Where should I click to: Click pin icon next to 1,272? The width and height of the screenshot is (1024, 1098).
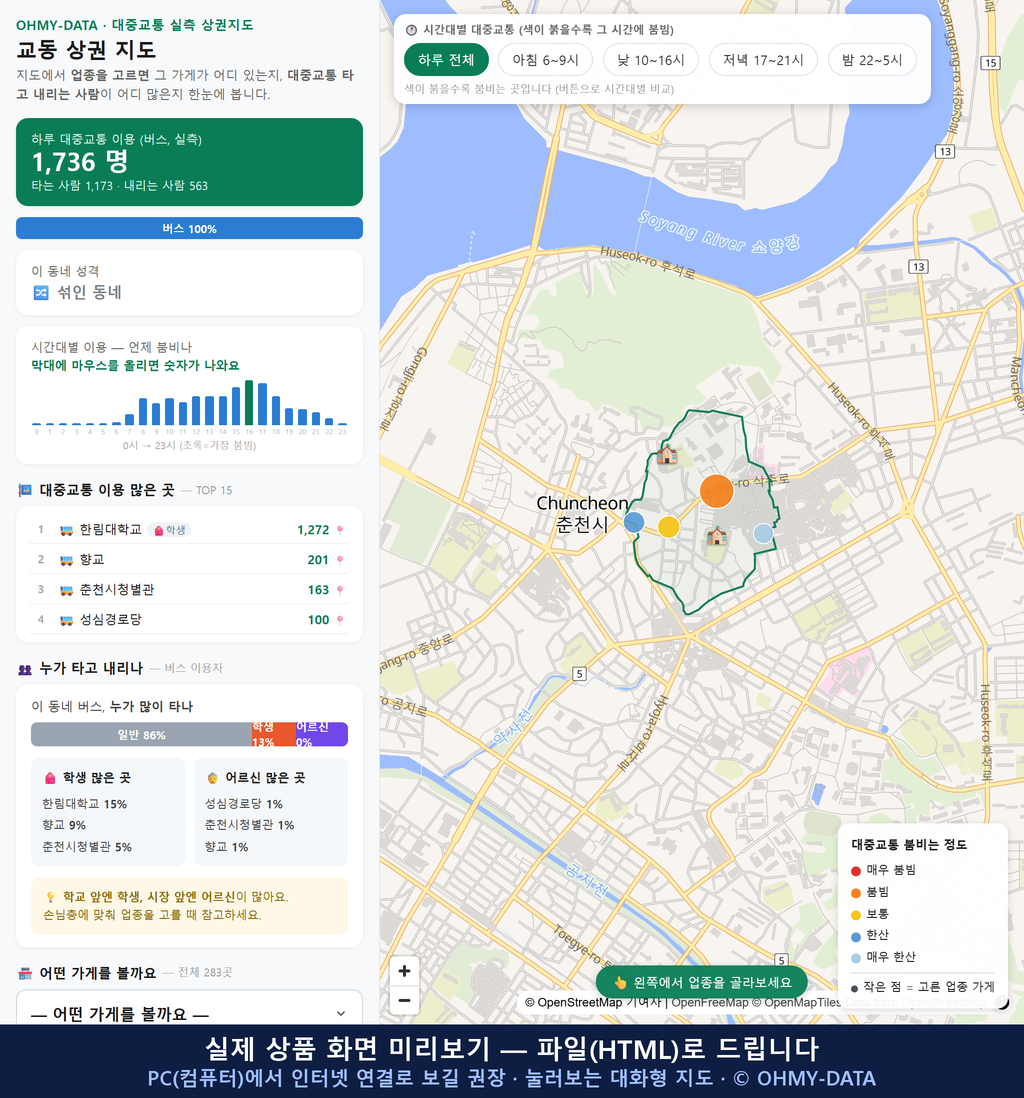[340, 530]
